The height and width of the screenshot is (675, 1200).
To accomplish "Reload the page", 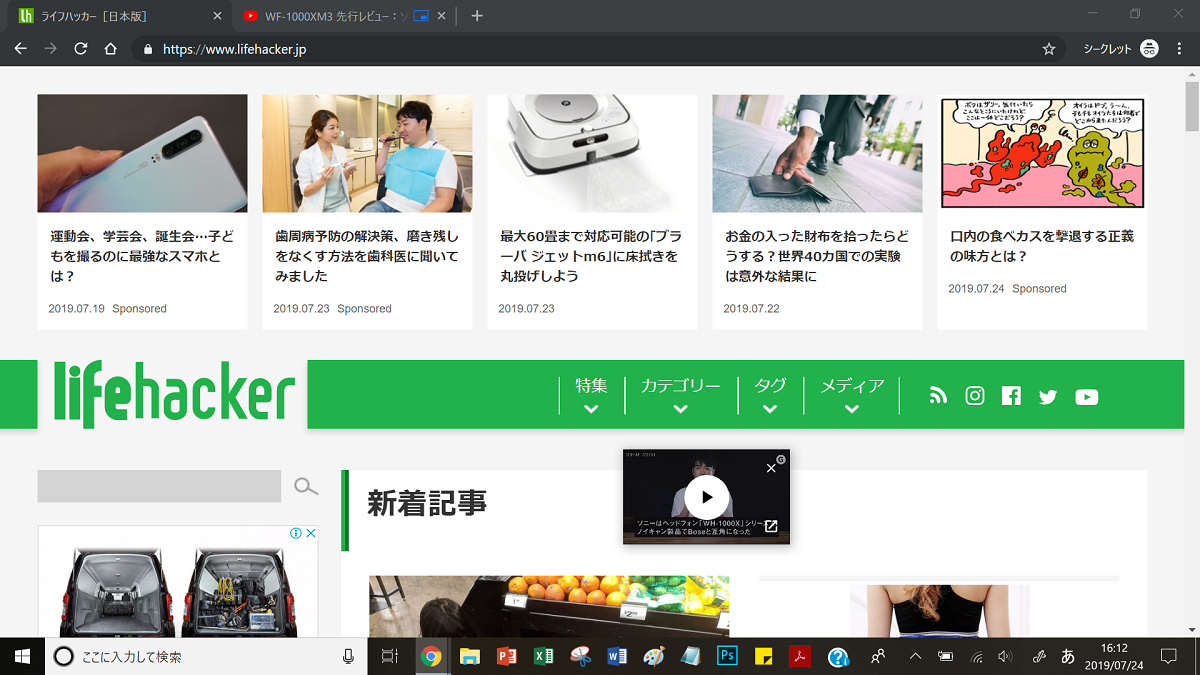I will [81, 49].
